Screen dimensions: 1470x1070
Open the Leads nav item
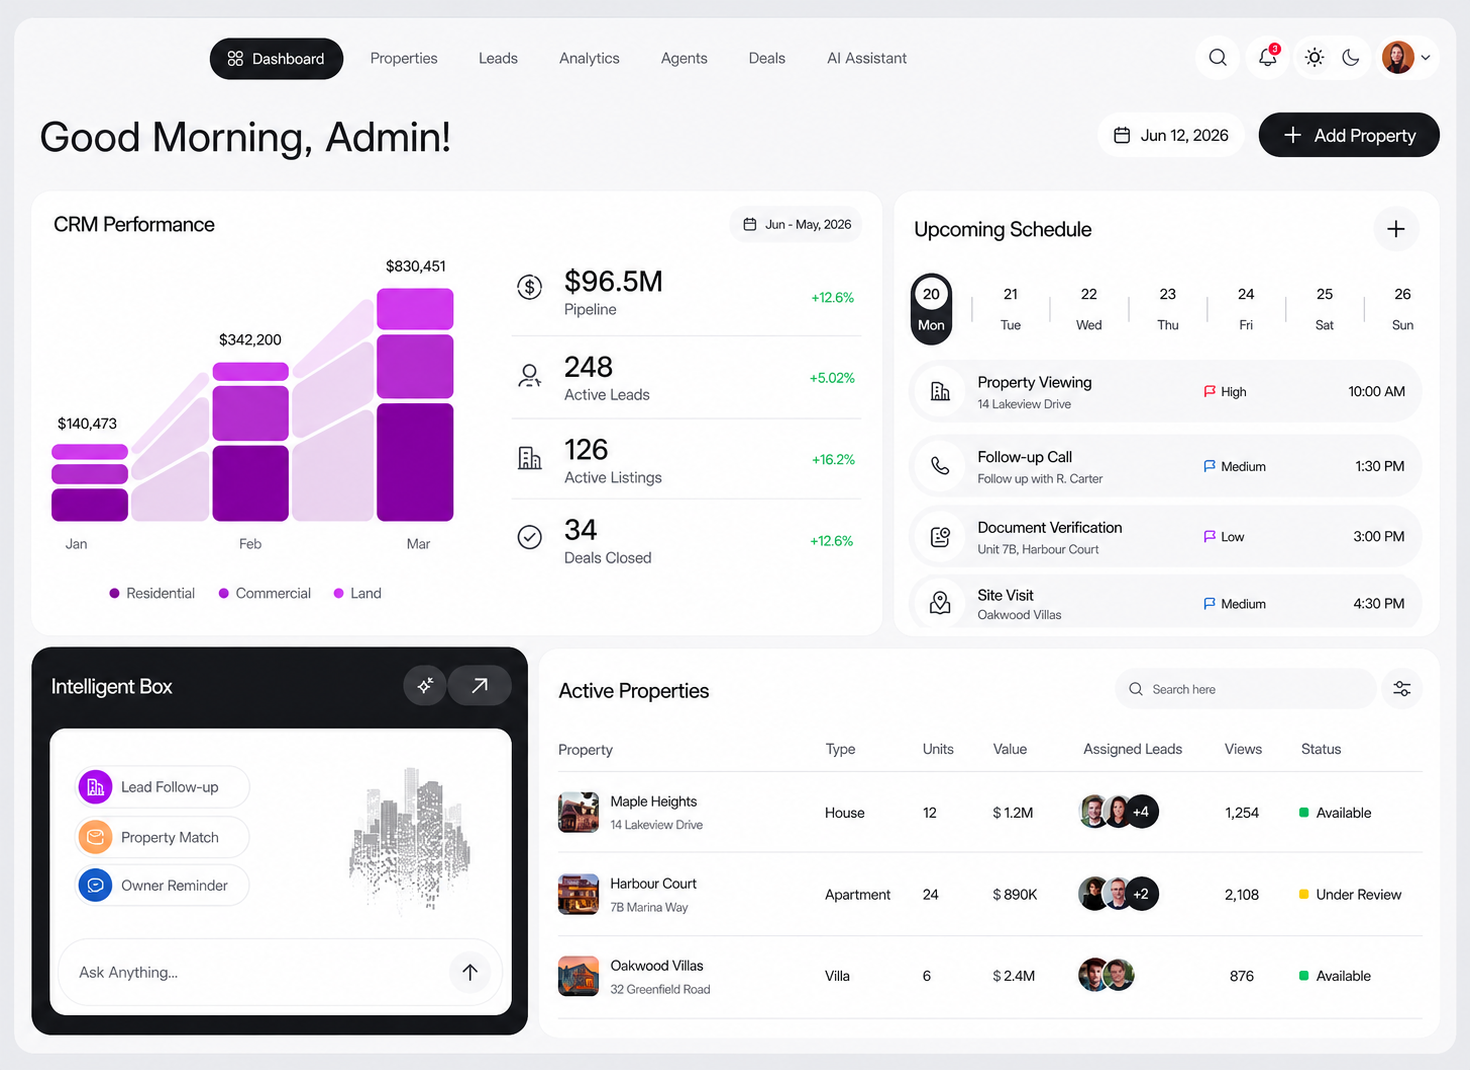pyautogui.click(x=498, y=58)
